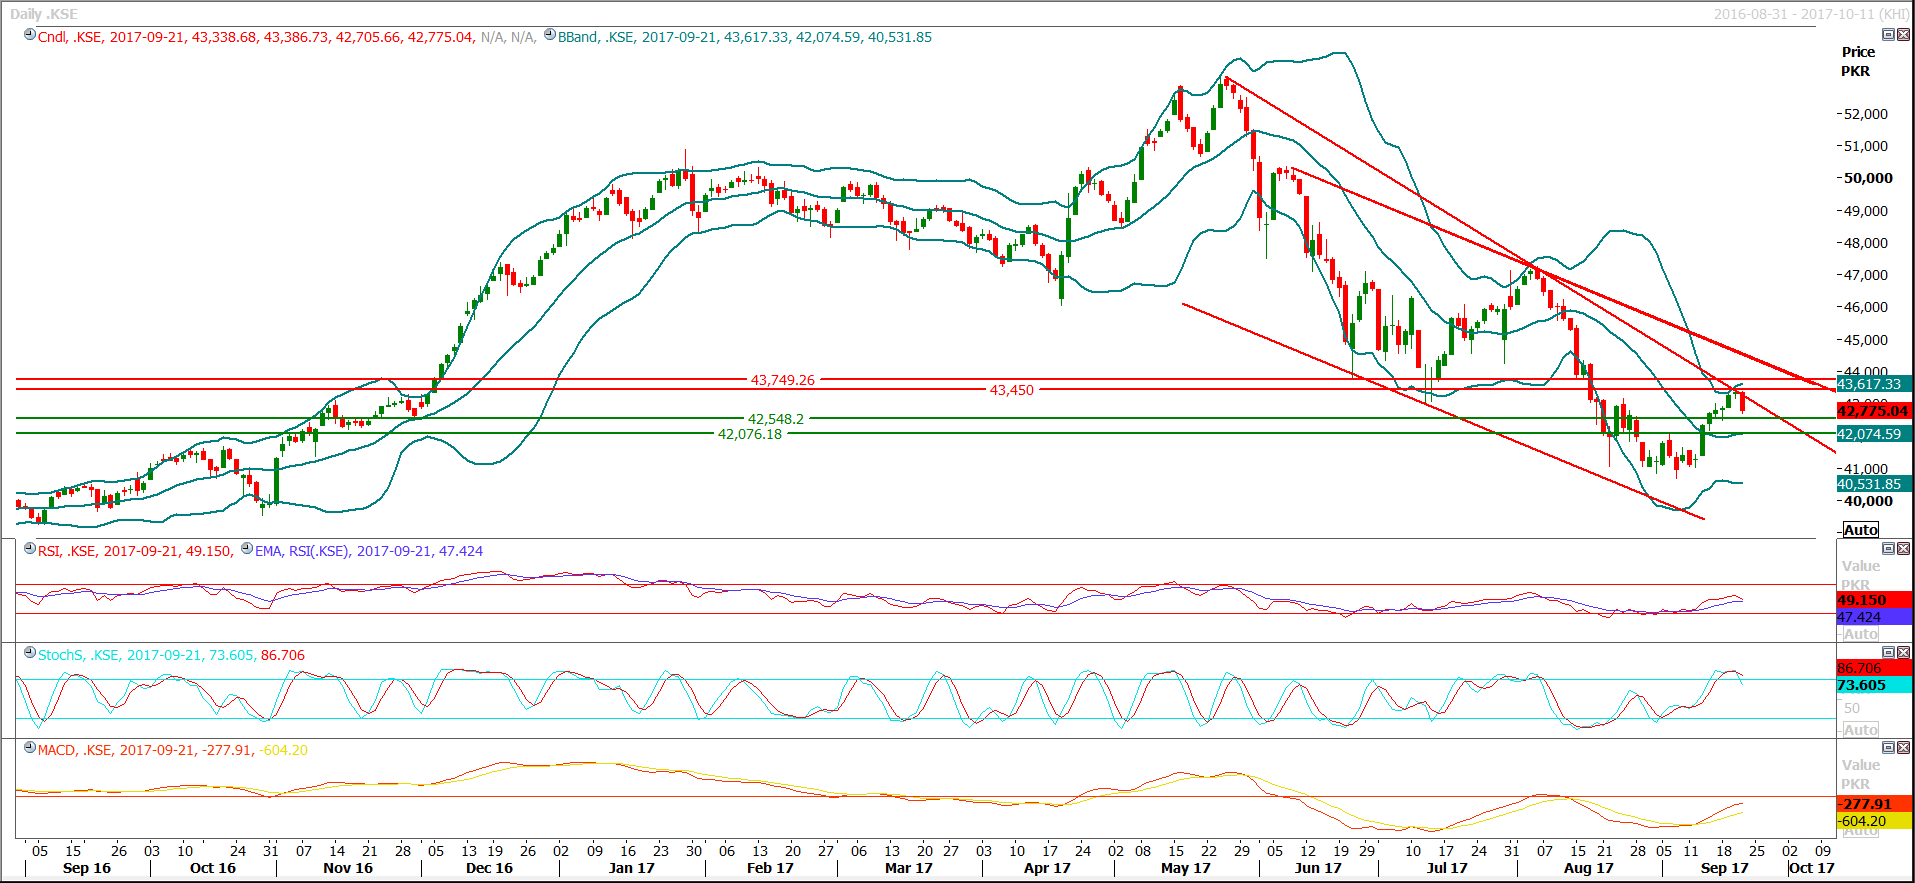Select the RSI .KSE legend label
This screenshot has height=883, width=1915.
click(135, 551)
